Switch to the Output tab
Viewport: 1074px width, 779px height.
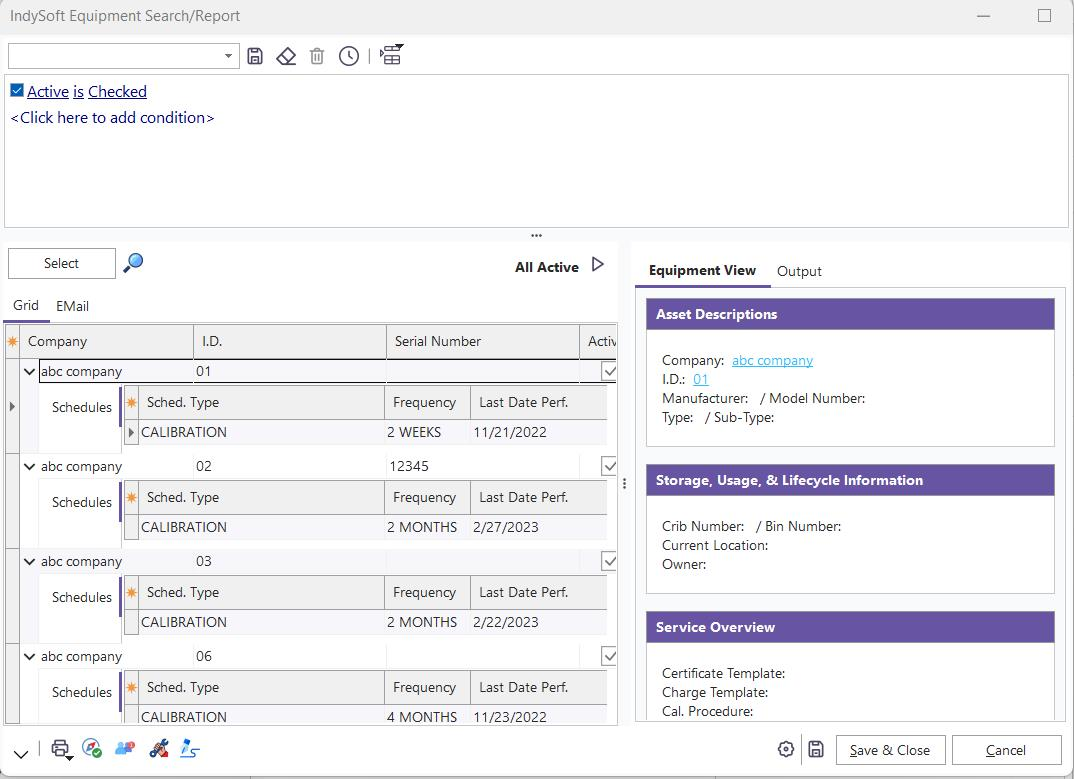click(799, 271)
